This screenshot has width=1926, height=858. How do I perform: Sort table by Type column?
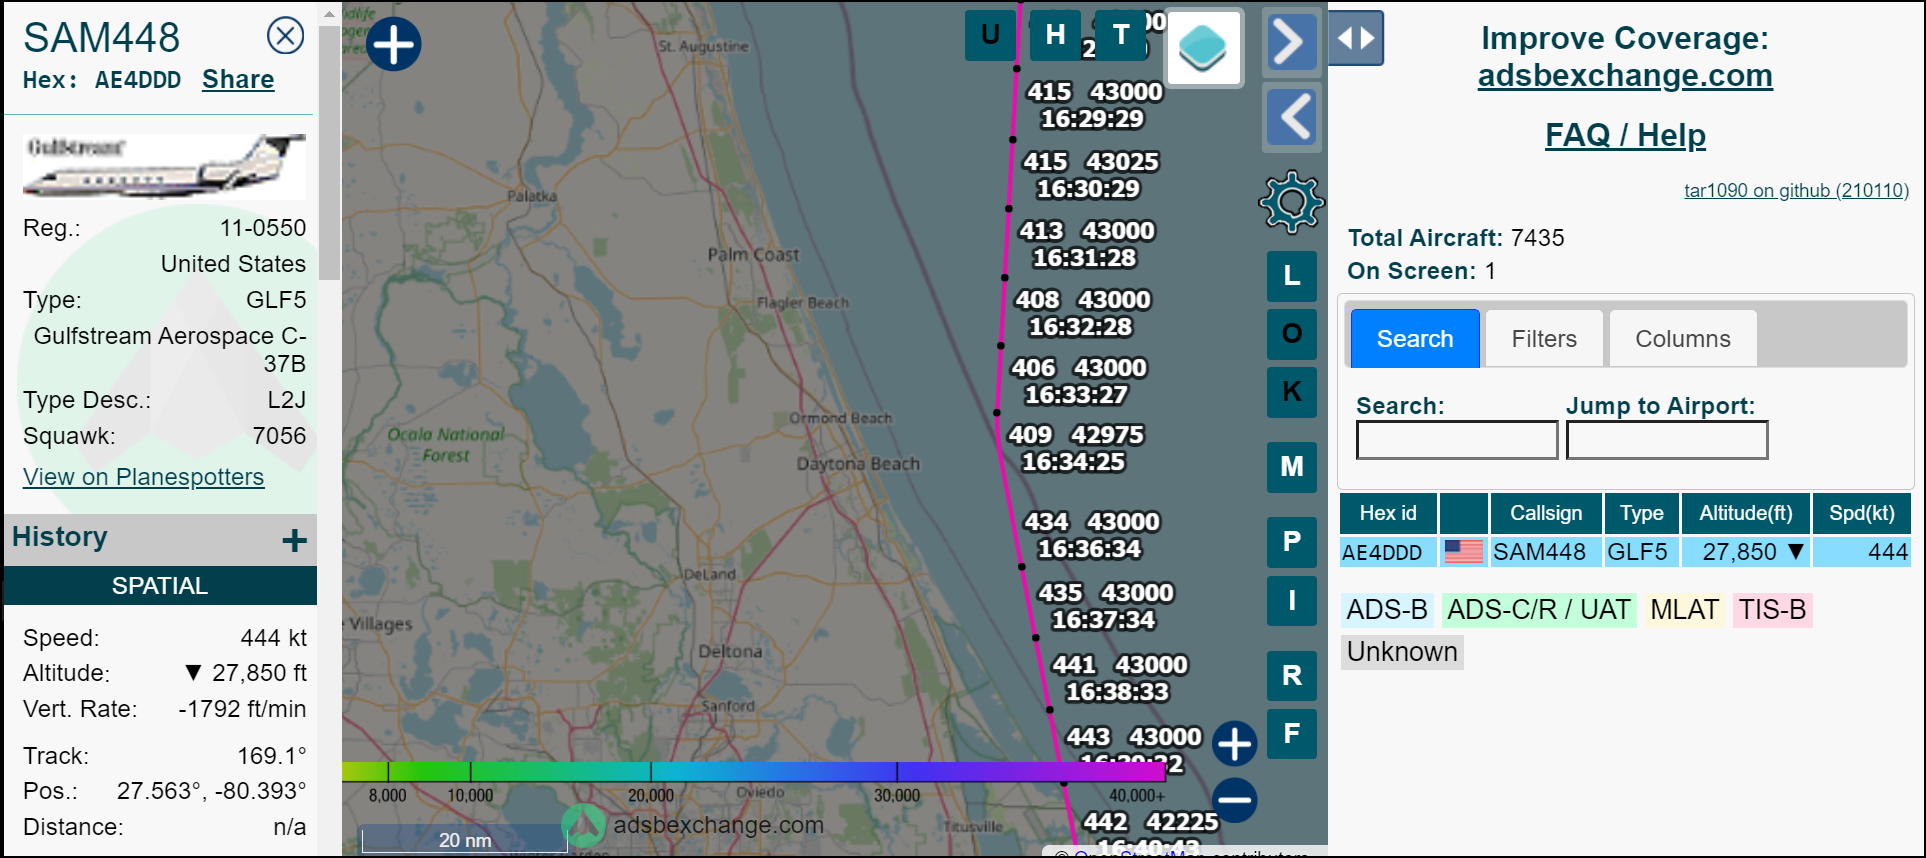pyautogui.click(x=1642, y=513)
